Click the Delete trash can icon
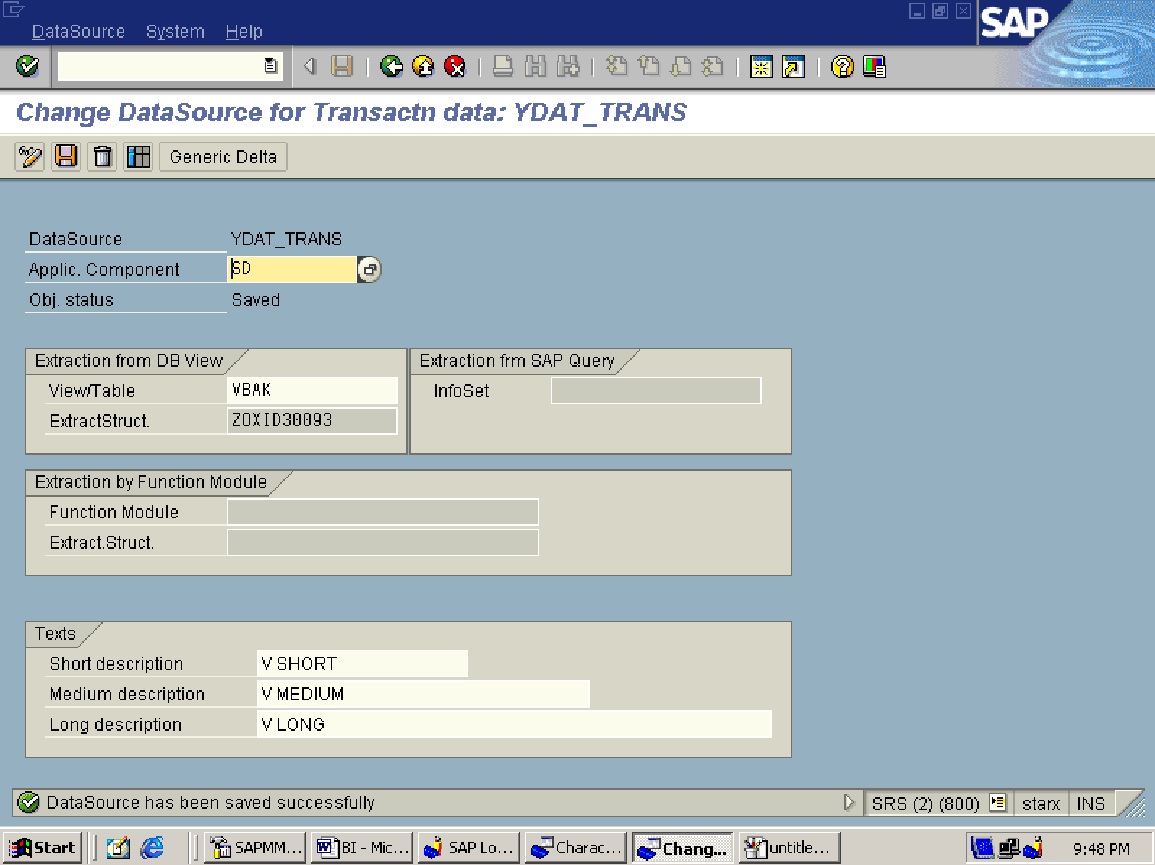This screenshot has height=865, width=1155. [102, 156]
